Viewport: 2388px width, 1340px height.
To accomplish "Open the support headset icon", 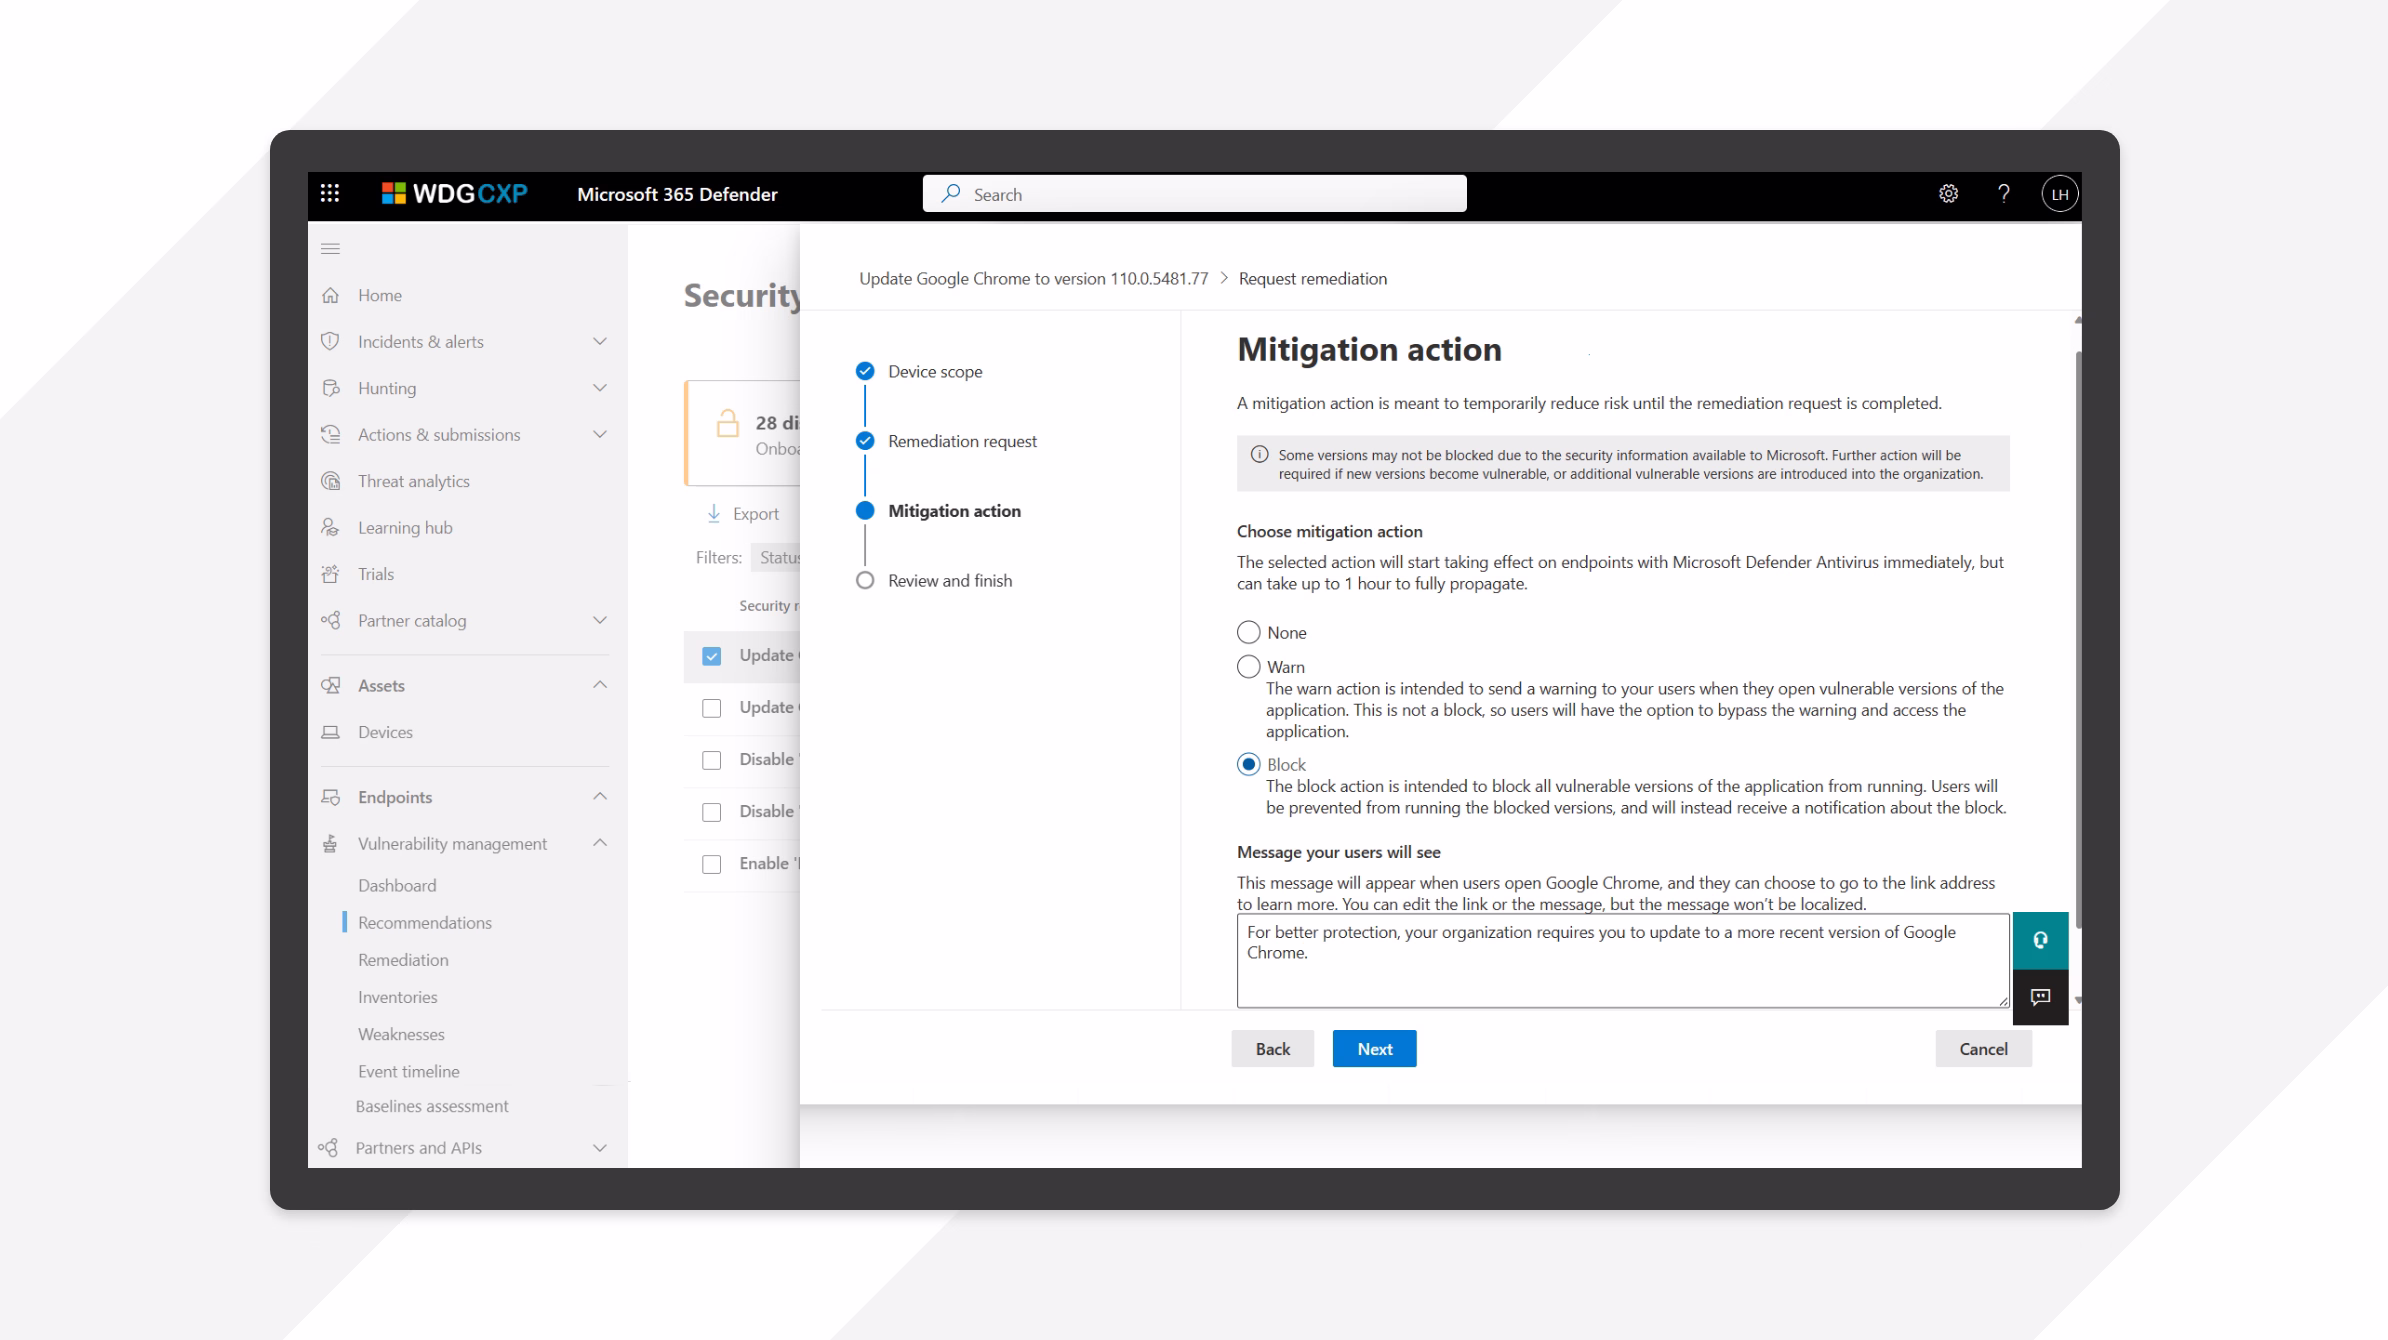I will tap(2041, 939).
